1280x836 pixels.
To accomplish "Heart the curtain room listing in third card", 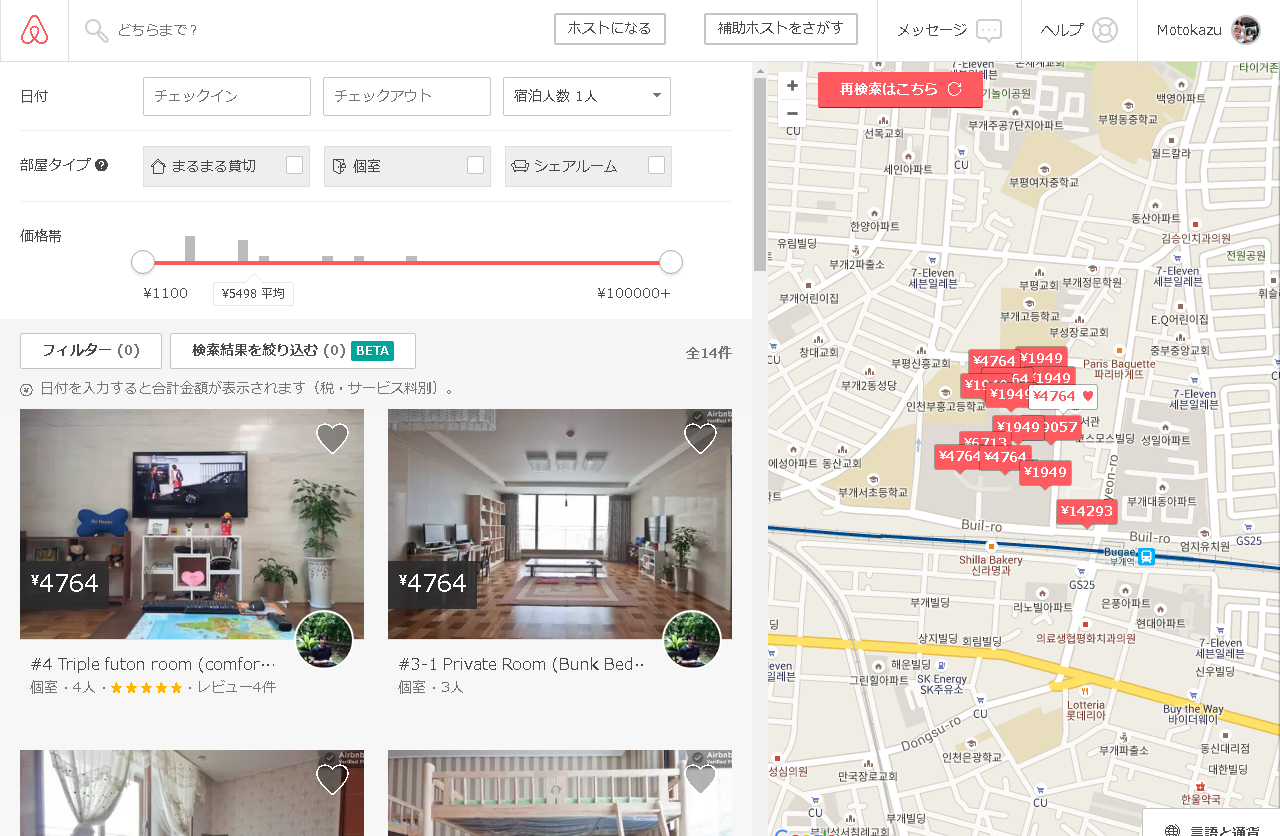I will 332,778.
